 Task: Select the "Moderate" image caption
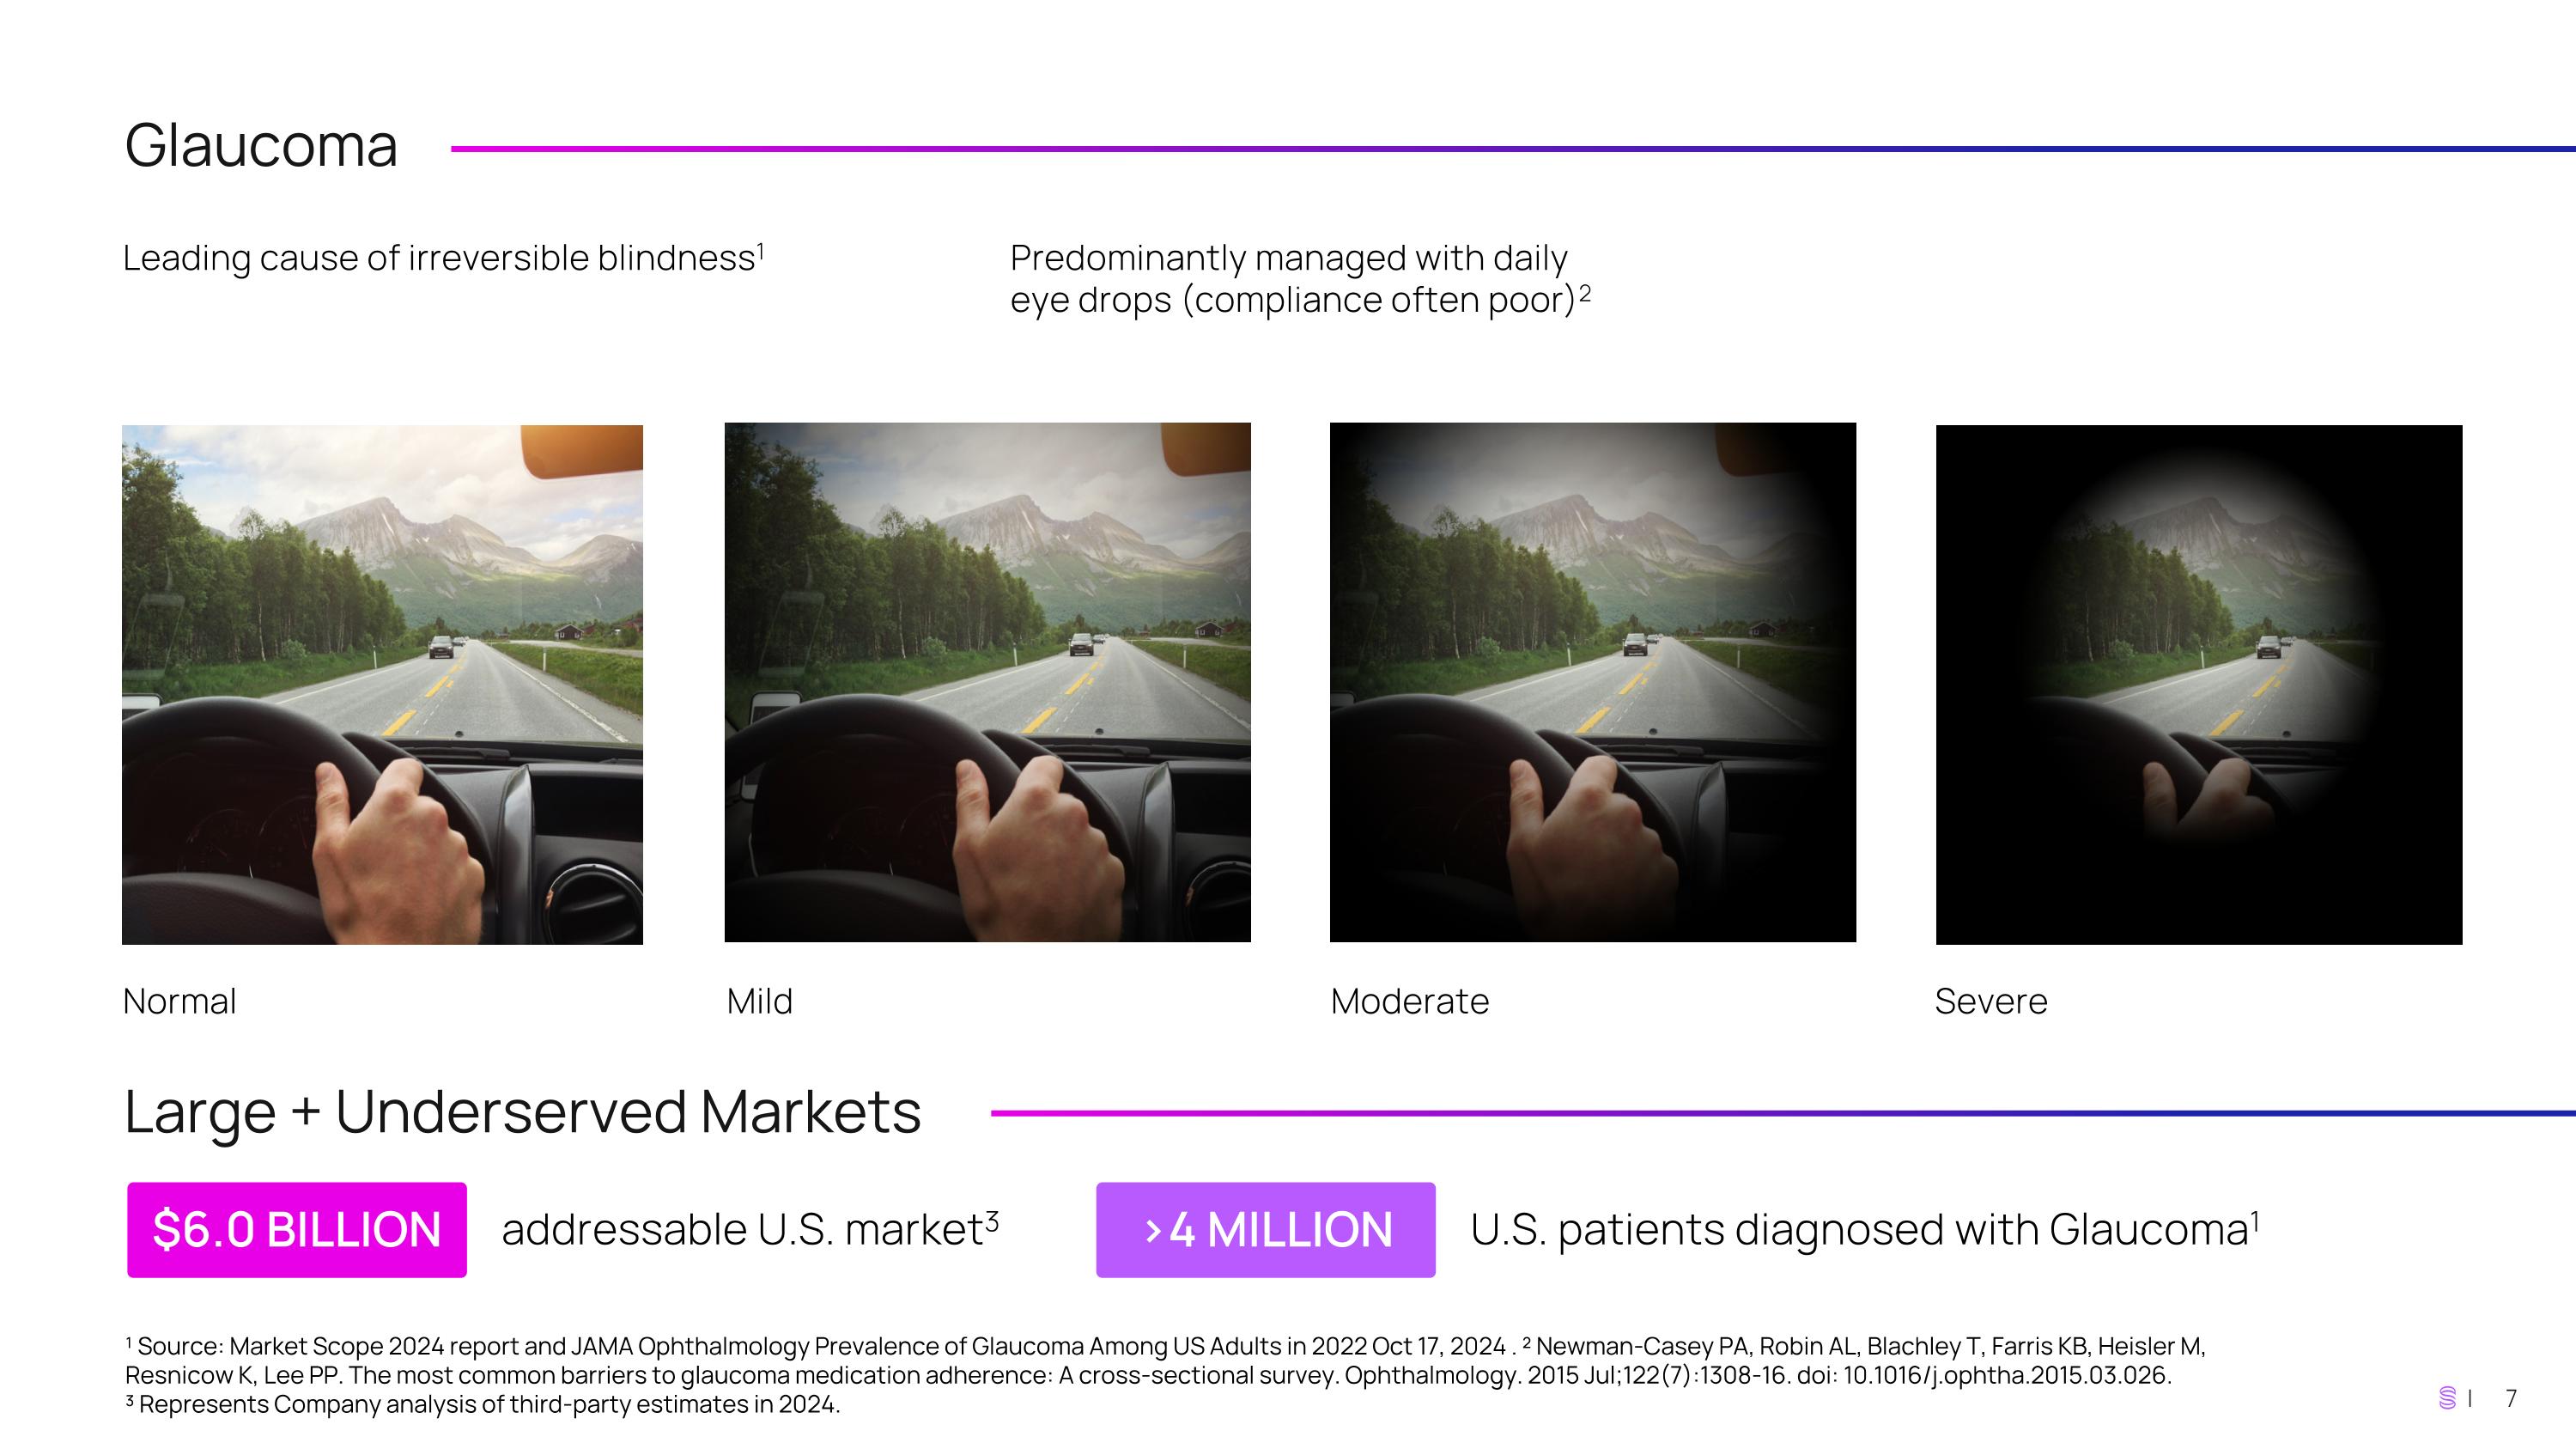point(1409,1001)
